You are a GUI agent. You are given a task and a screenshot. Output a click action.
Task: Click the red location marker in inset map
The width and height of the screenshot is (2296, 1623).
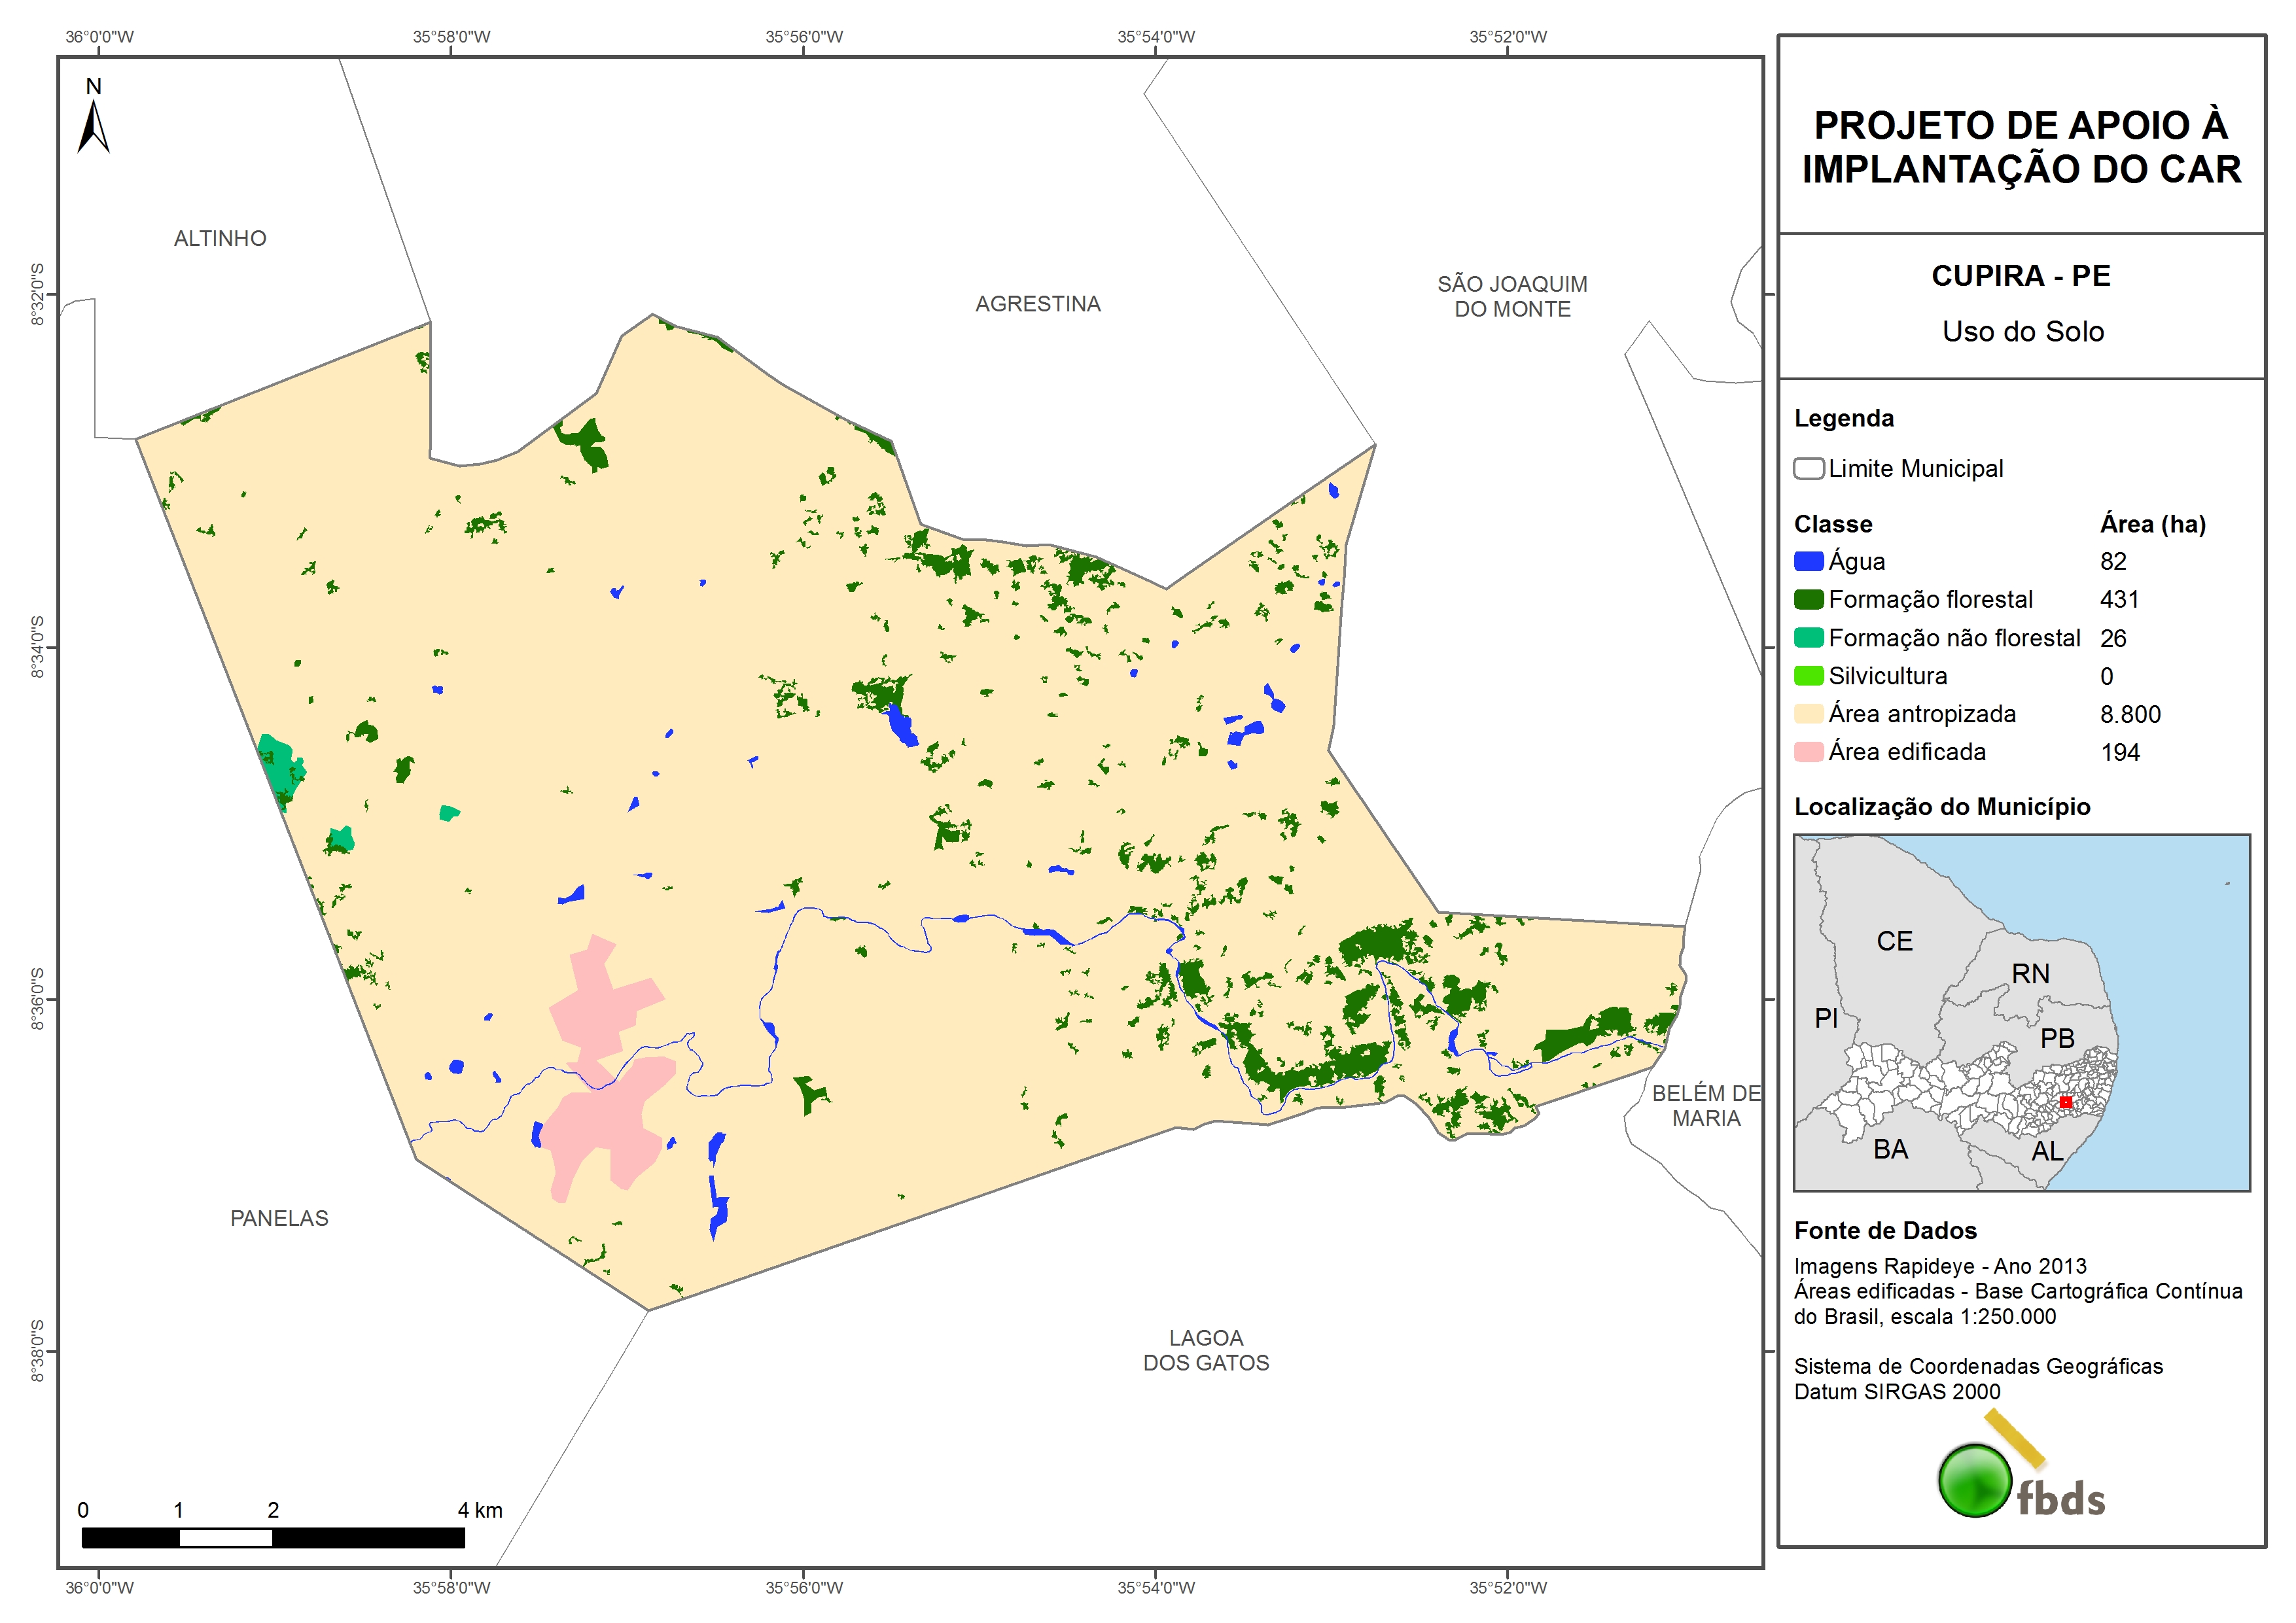[x=2065, y=1101]
